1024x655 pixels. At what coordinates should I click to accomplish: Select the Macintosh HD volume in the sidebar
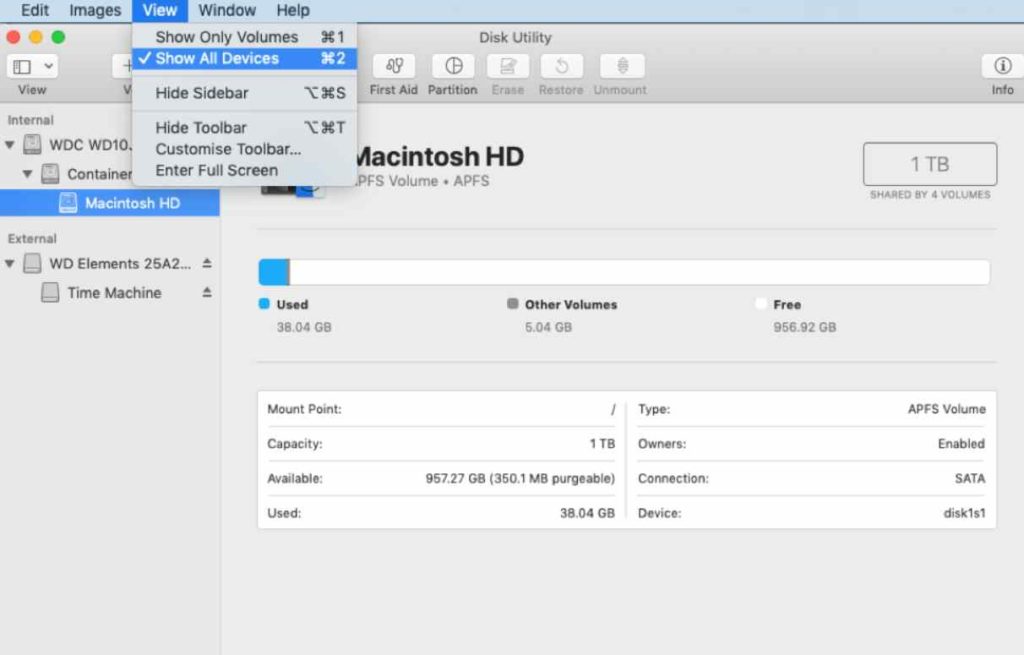point(110,203)
